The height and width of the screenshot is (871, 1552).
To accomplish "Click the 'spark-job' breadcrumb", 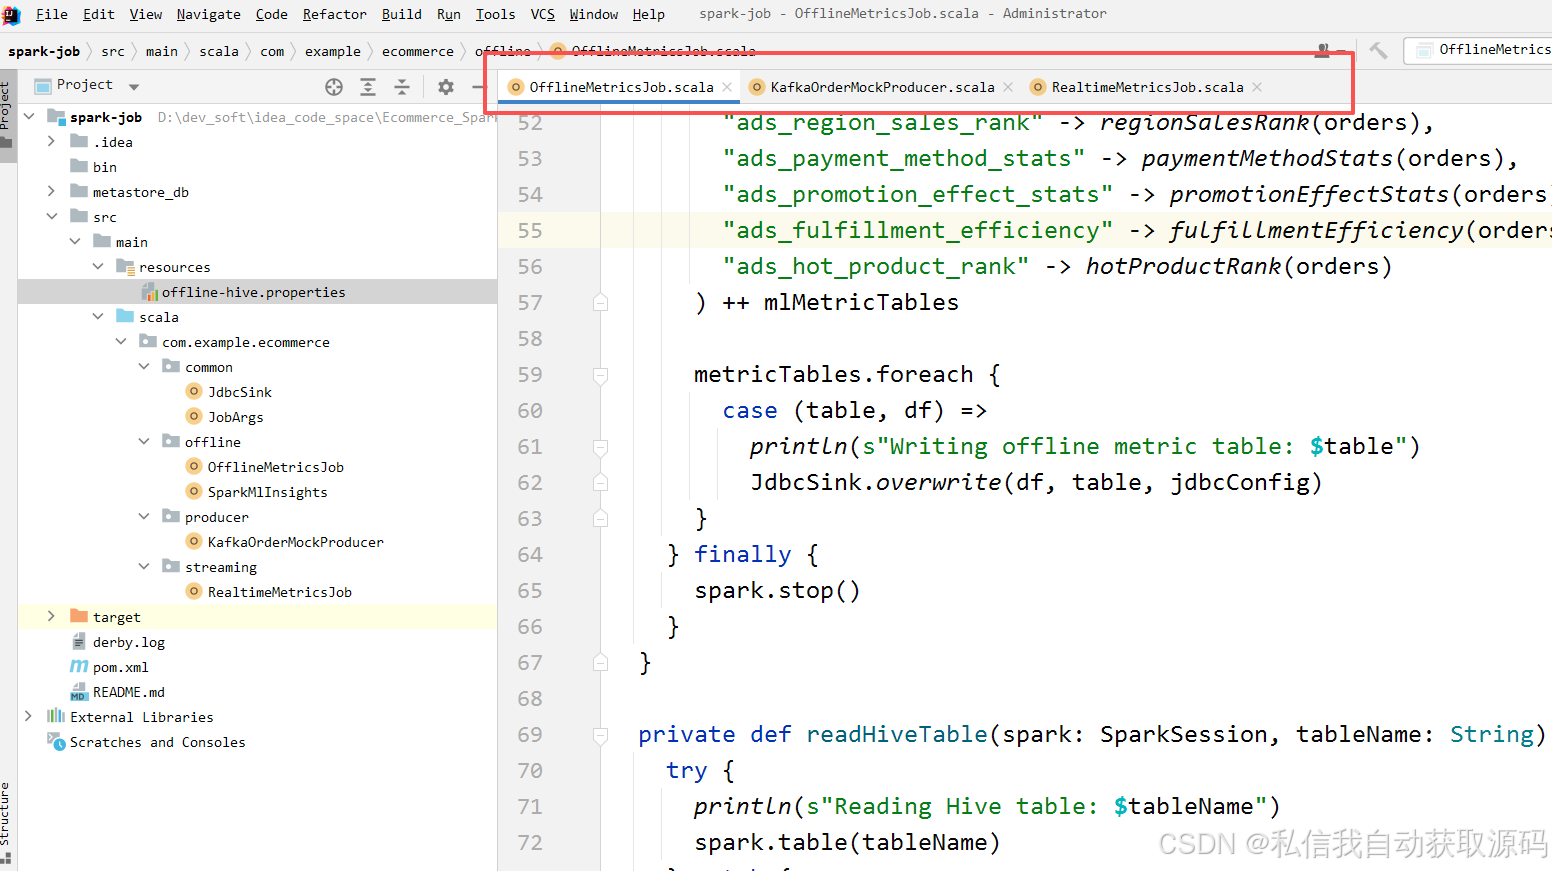I will pyautogui.click(x=44, y=51).
